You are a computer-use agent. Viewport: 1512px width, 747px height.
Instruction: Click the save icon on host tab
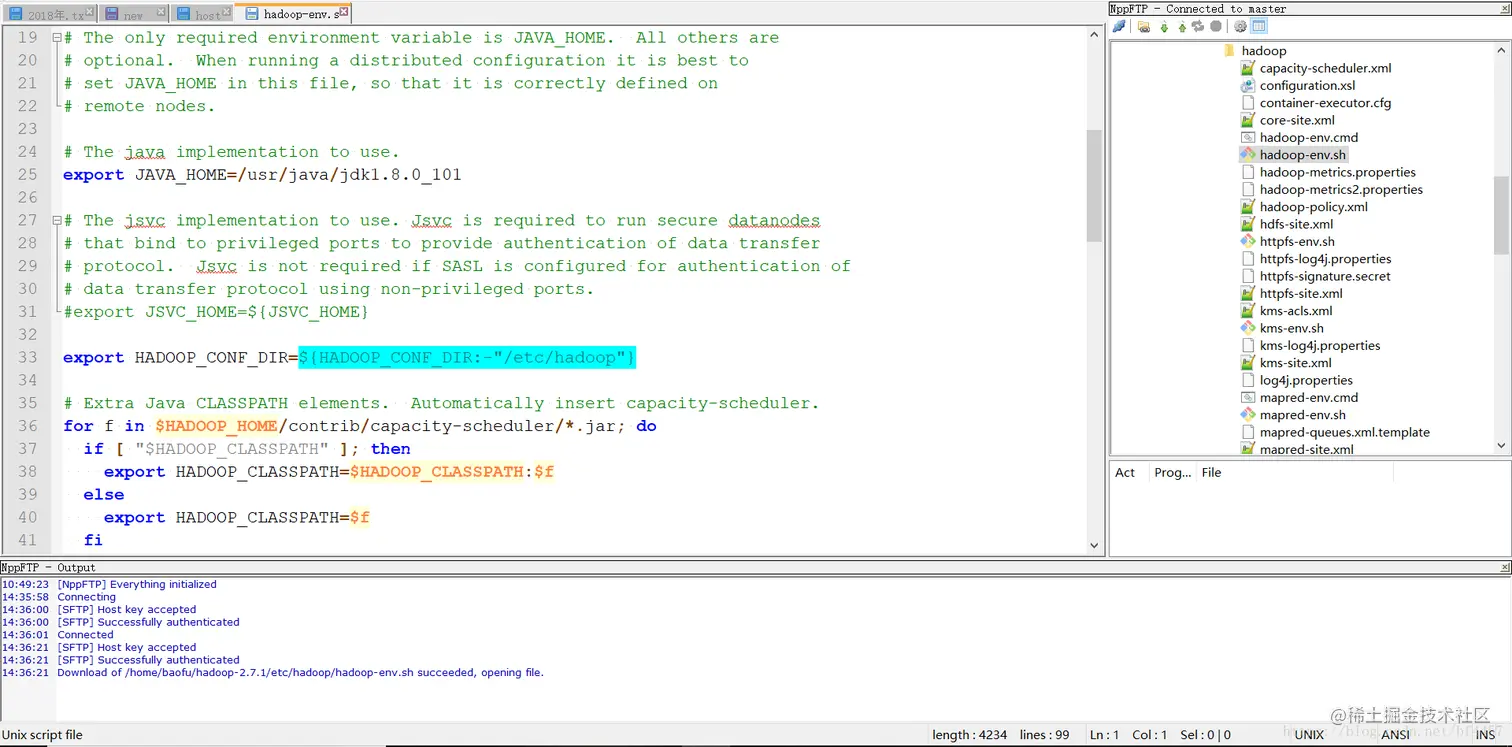pyautogui.click(x=184, y=14)
